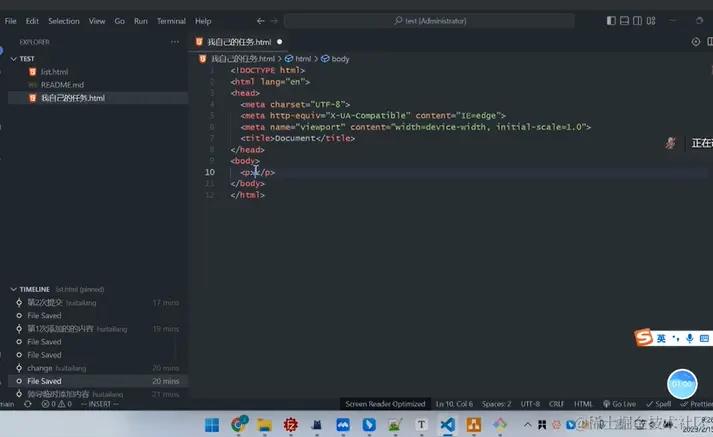Viewport: 713px width, 437px height.
Task: Click the DOCTYPE html line of code
Action: pos(267,70)
